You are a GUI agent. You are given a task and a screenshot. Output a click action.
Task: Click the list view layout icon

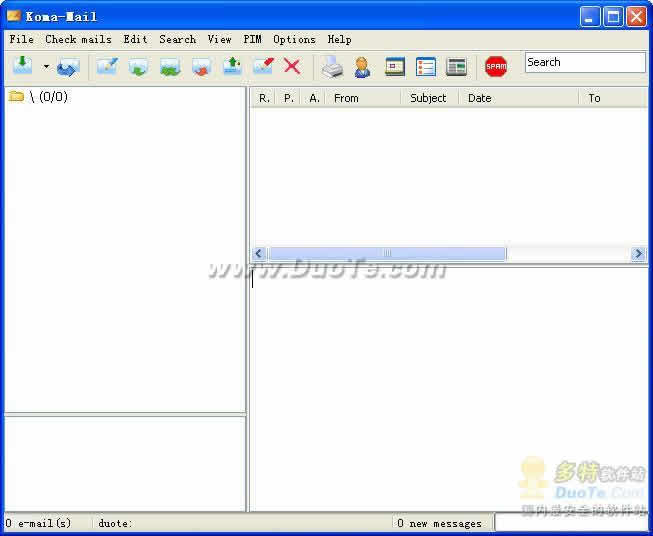coord(426,67)
